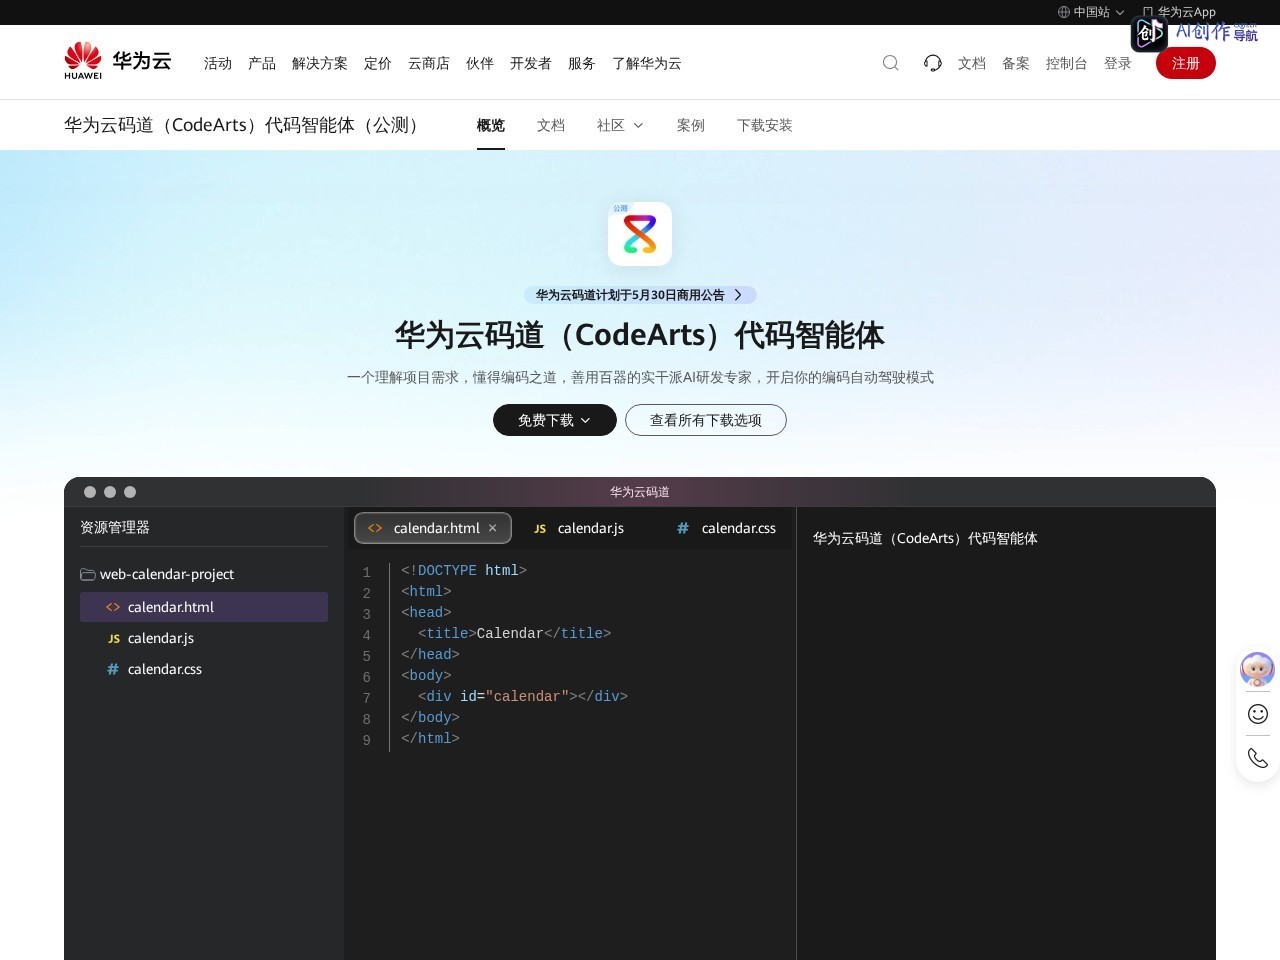Open the 5月30日商用公告 announcement link
Viewport: 1280px width, 960px height.
pyautogui.click(x=640, y=295)
